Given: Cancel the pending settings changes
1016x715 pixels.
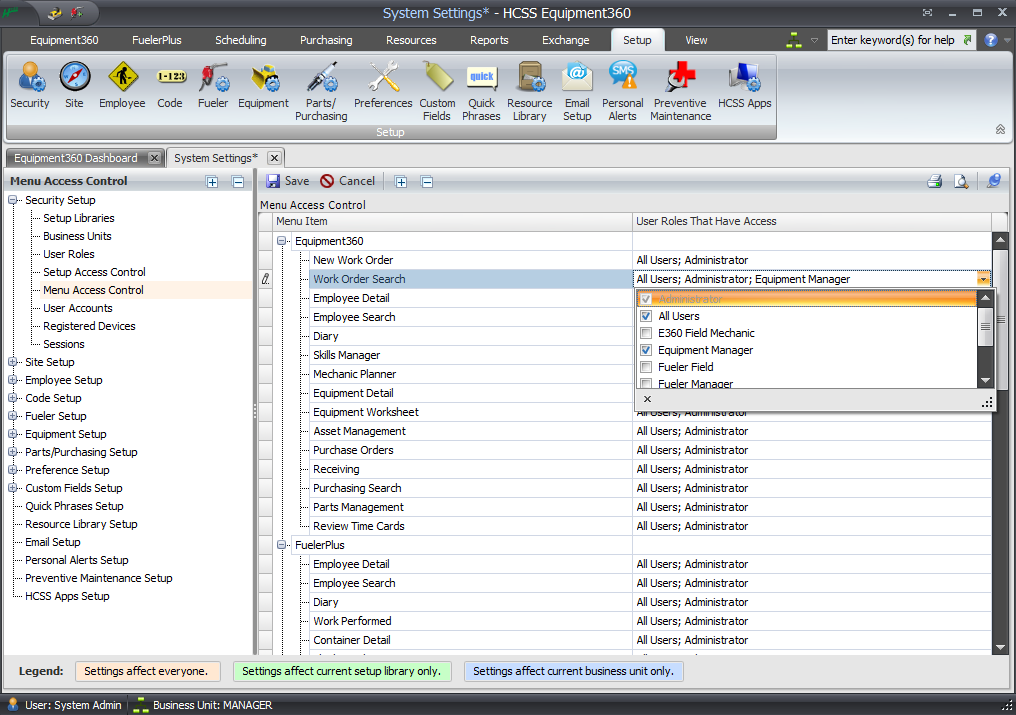Looking at the screenshot, I should tap(347, 181).
